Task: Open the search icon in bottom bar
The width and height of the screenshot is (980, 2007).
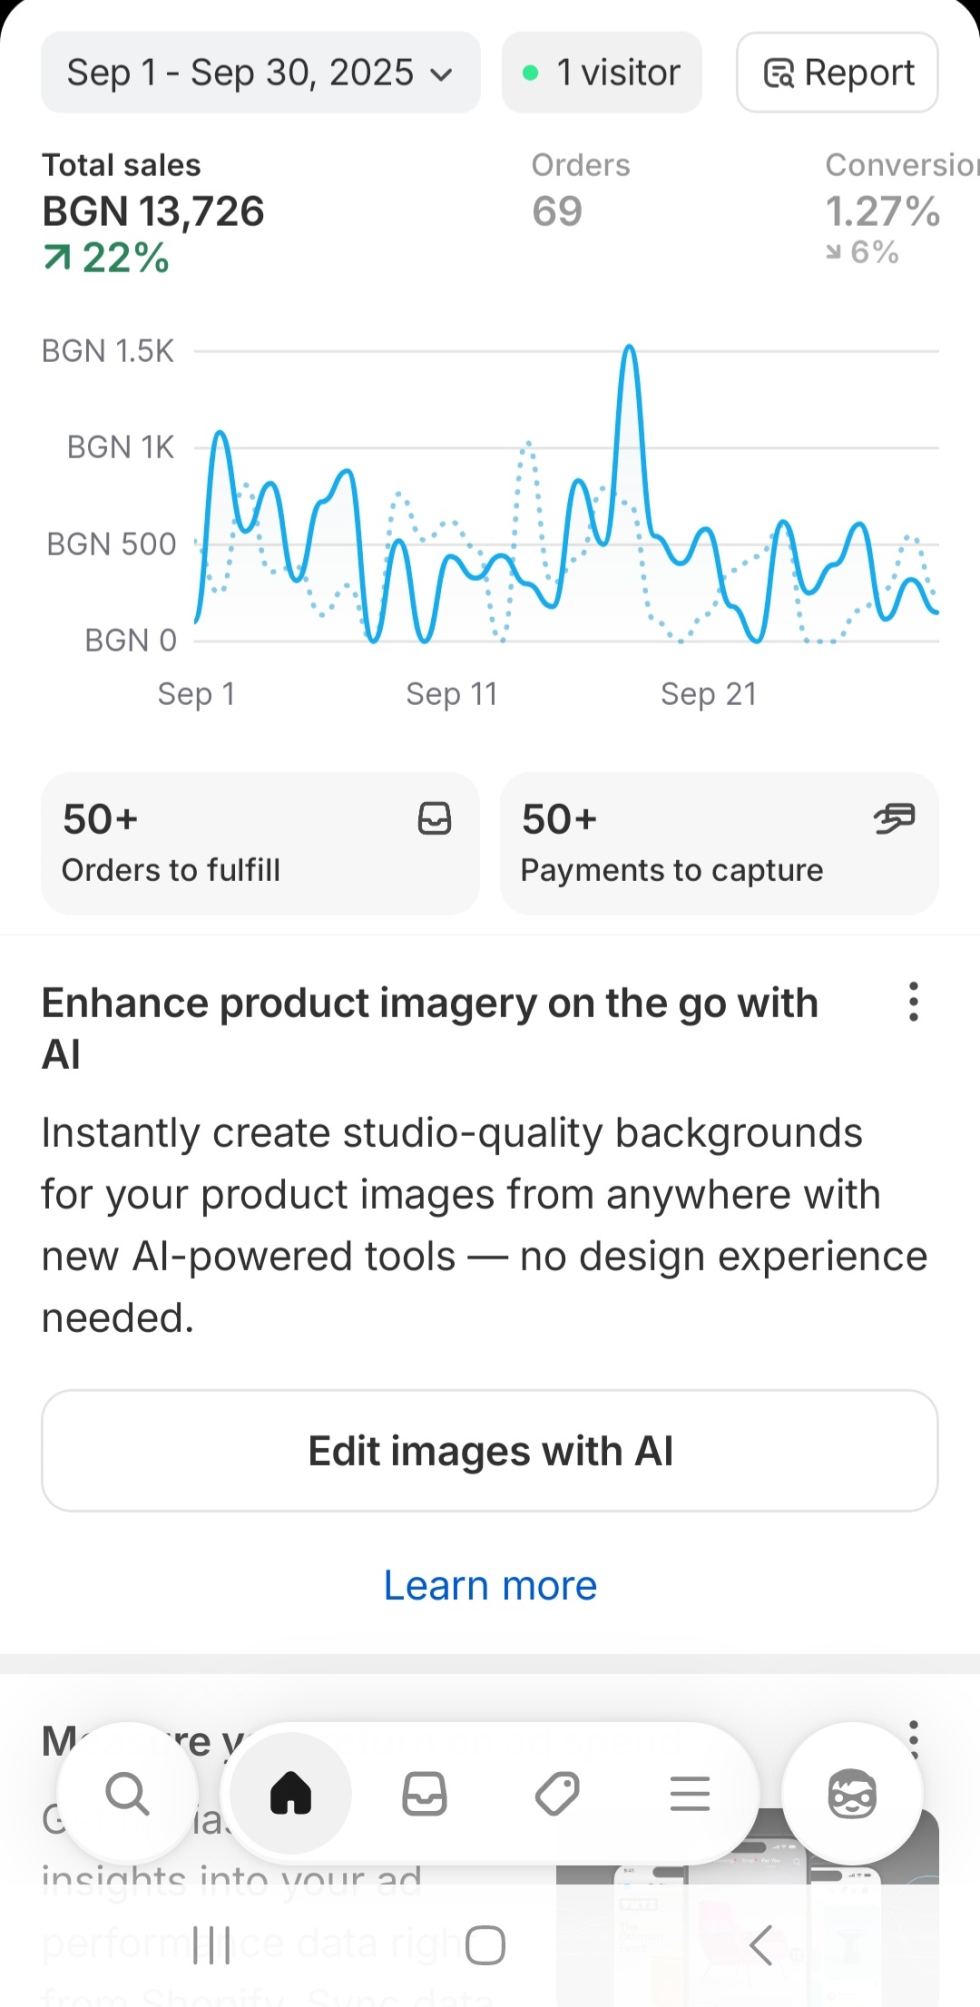Action: [x=127, y=1793]
